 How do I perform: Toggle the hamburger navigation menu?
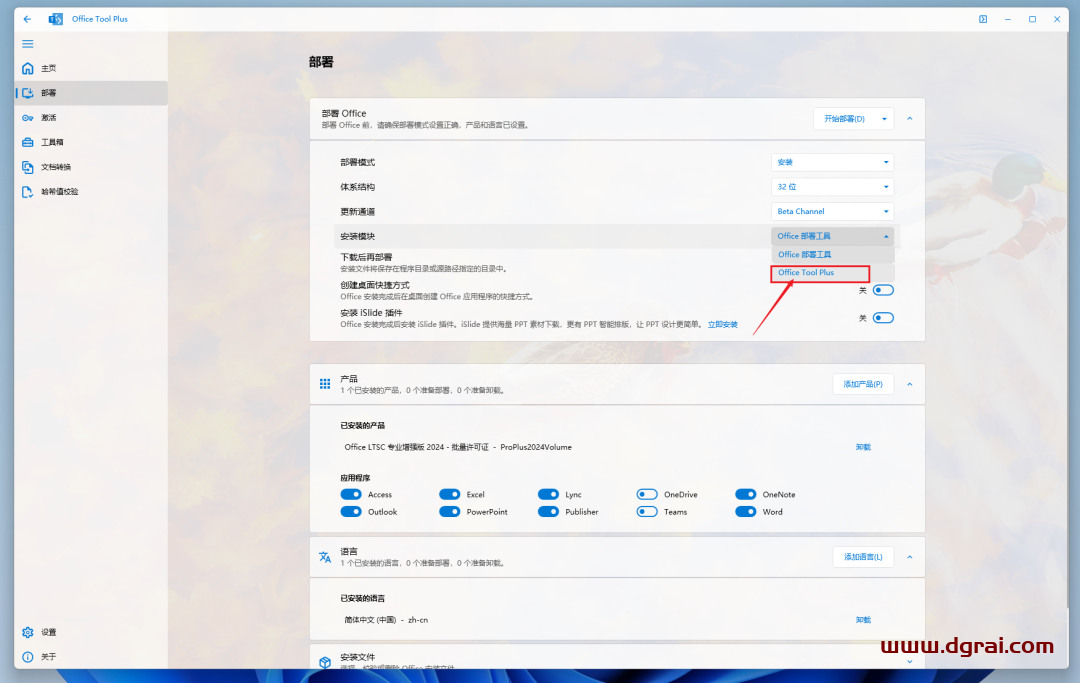pyautogui.click(x=28, y=44)
